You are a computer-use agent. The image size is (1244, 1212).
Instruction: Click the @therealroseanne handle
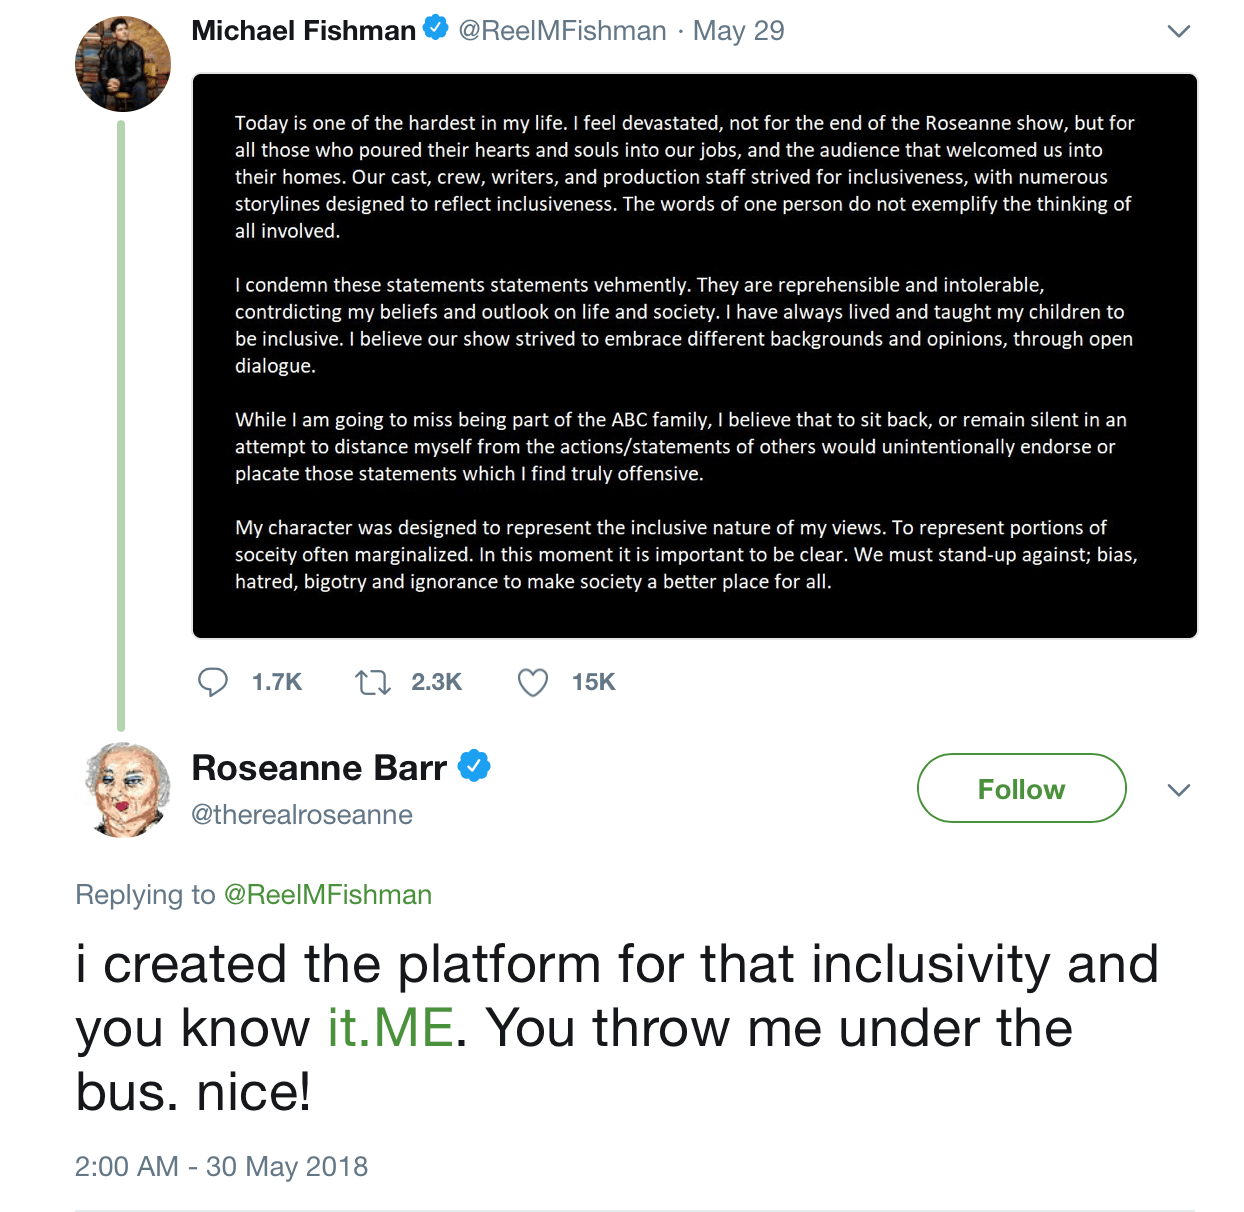(302, 815)
